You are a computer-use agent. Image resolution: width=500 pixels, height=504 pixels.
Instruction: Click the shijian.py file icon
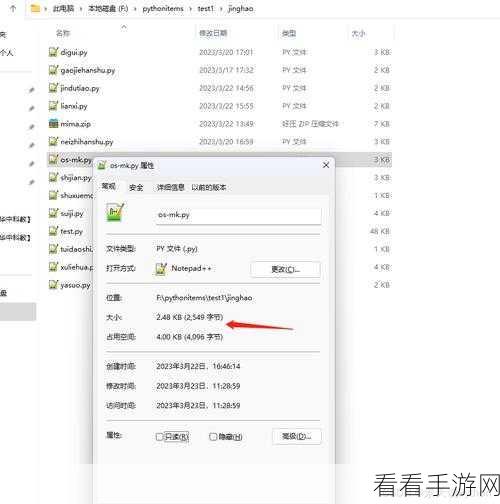pos(53,177)
